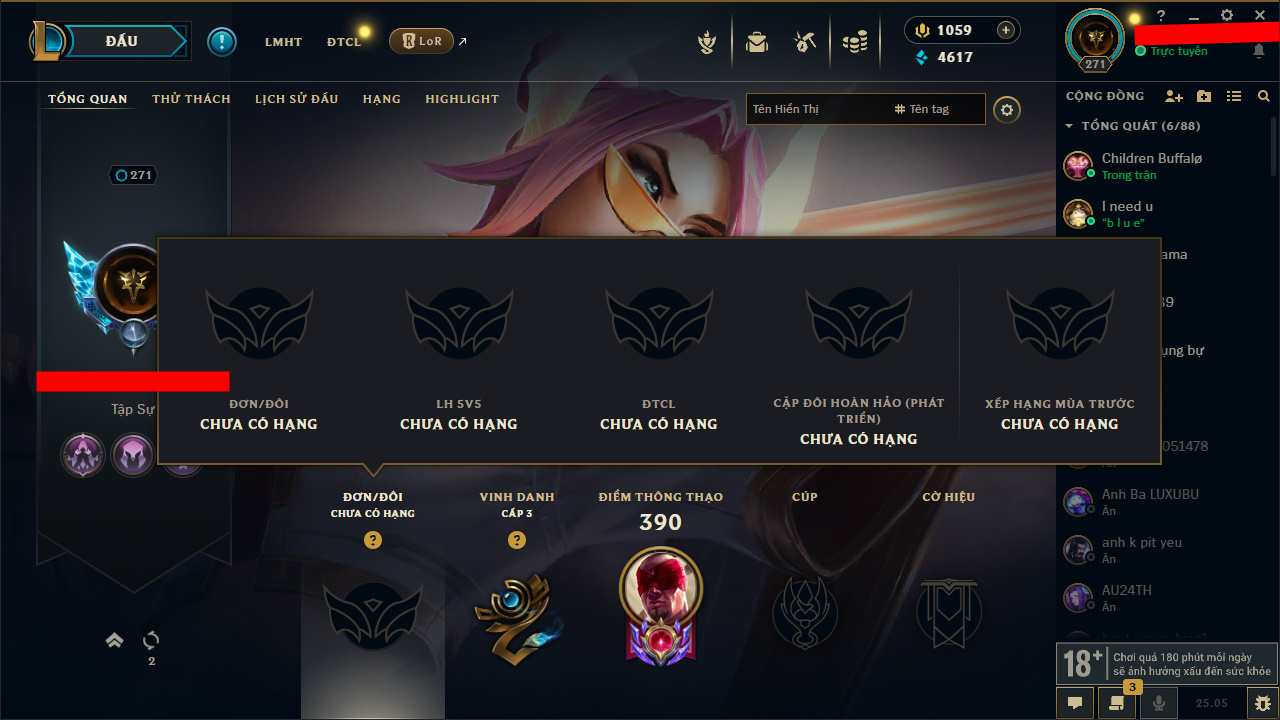Toggle the microphone mute button
Viewport: 1280px width, 720px height.
[x=1159, y=703]
